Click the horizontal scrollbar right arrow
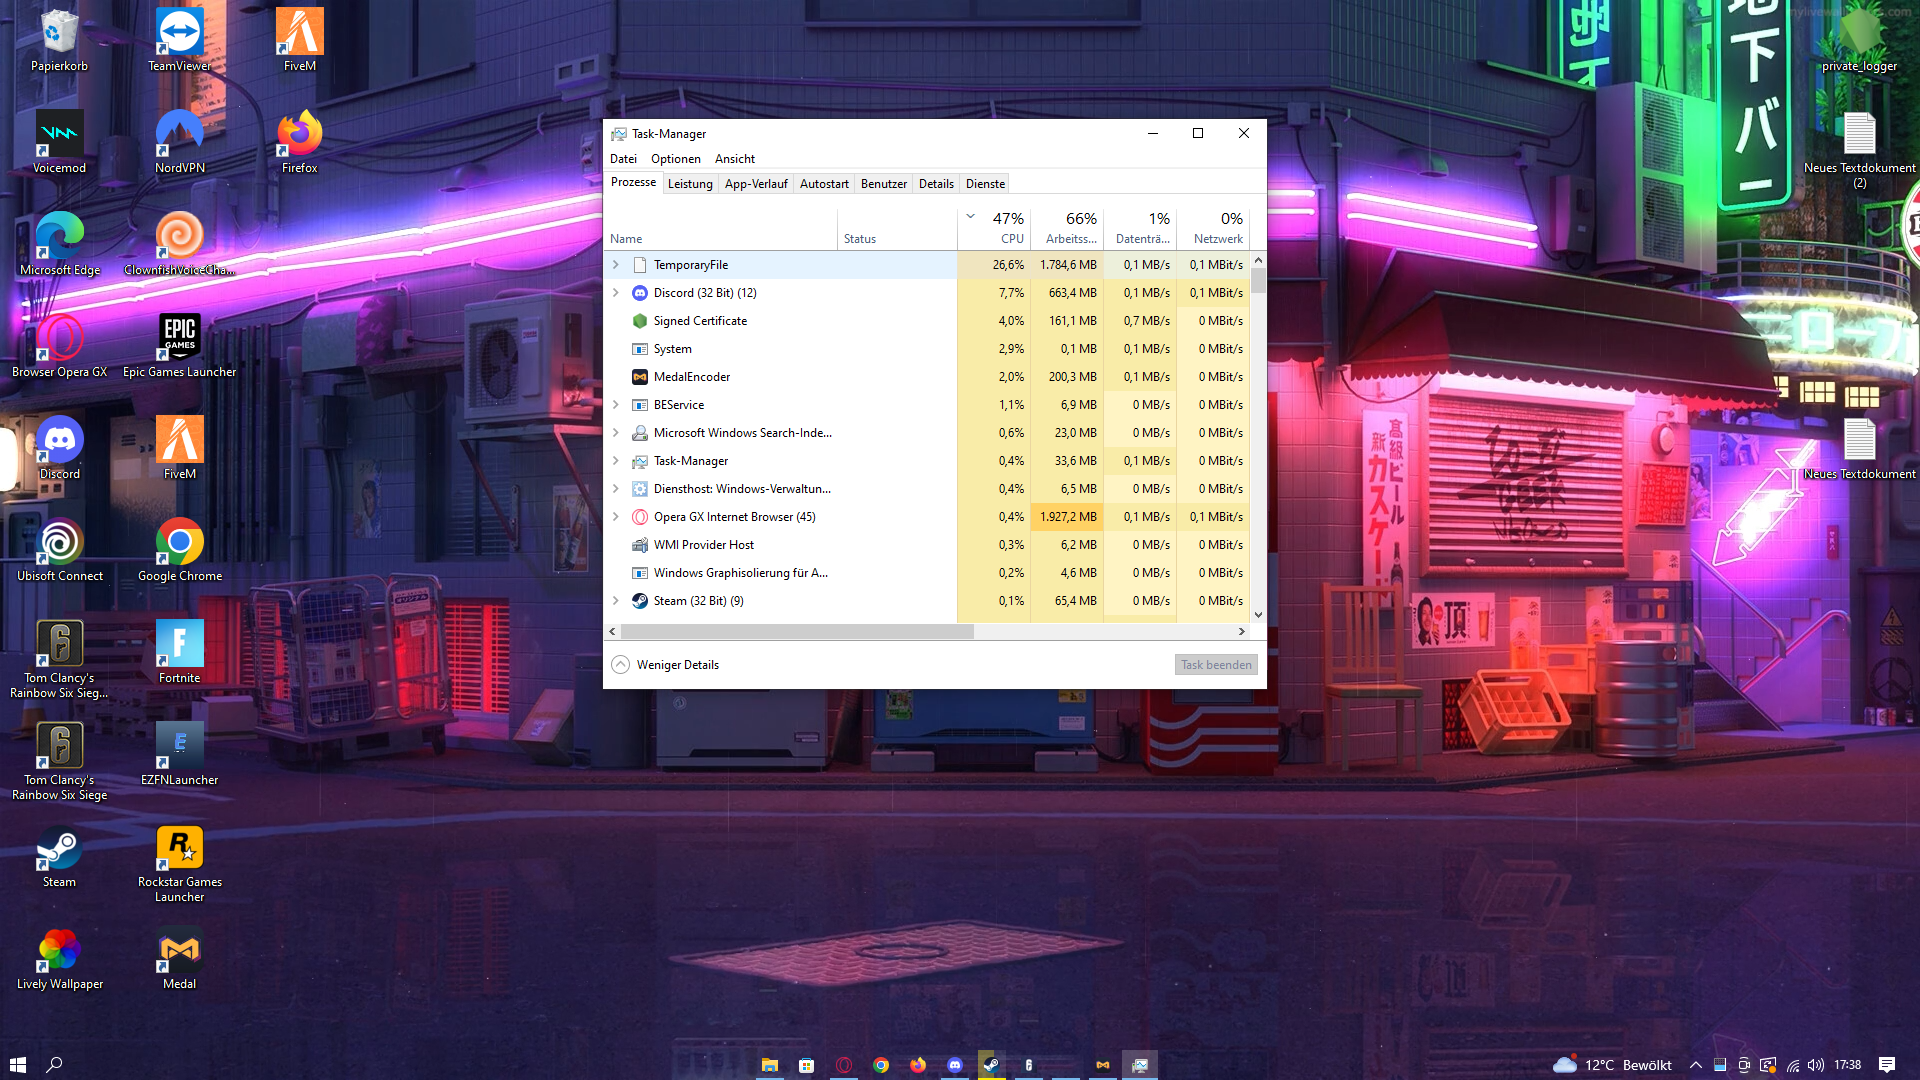Screen dimensions: 1920x1080 (x=1242, y=632)
